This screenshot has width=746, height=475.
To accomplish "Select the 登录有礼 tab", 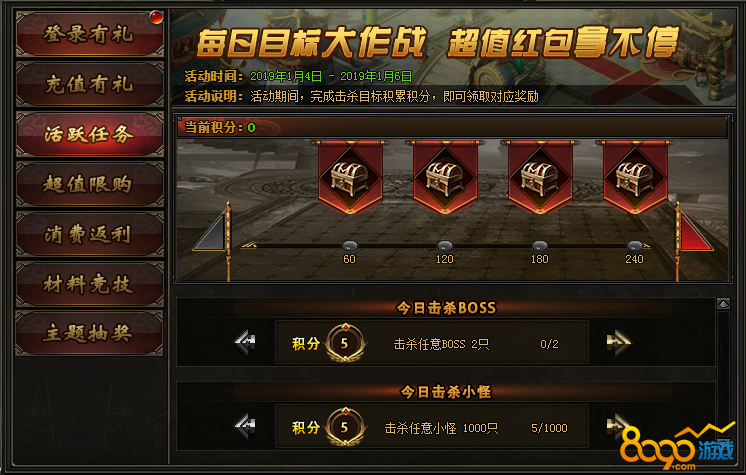I will (x=89, y=34).
